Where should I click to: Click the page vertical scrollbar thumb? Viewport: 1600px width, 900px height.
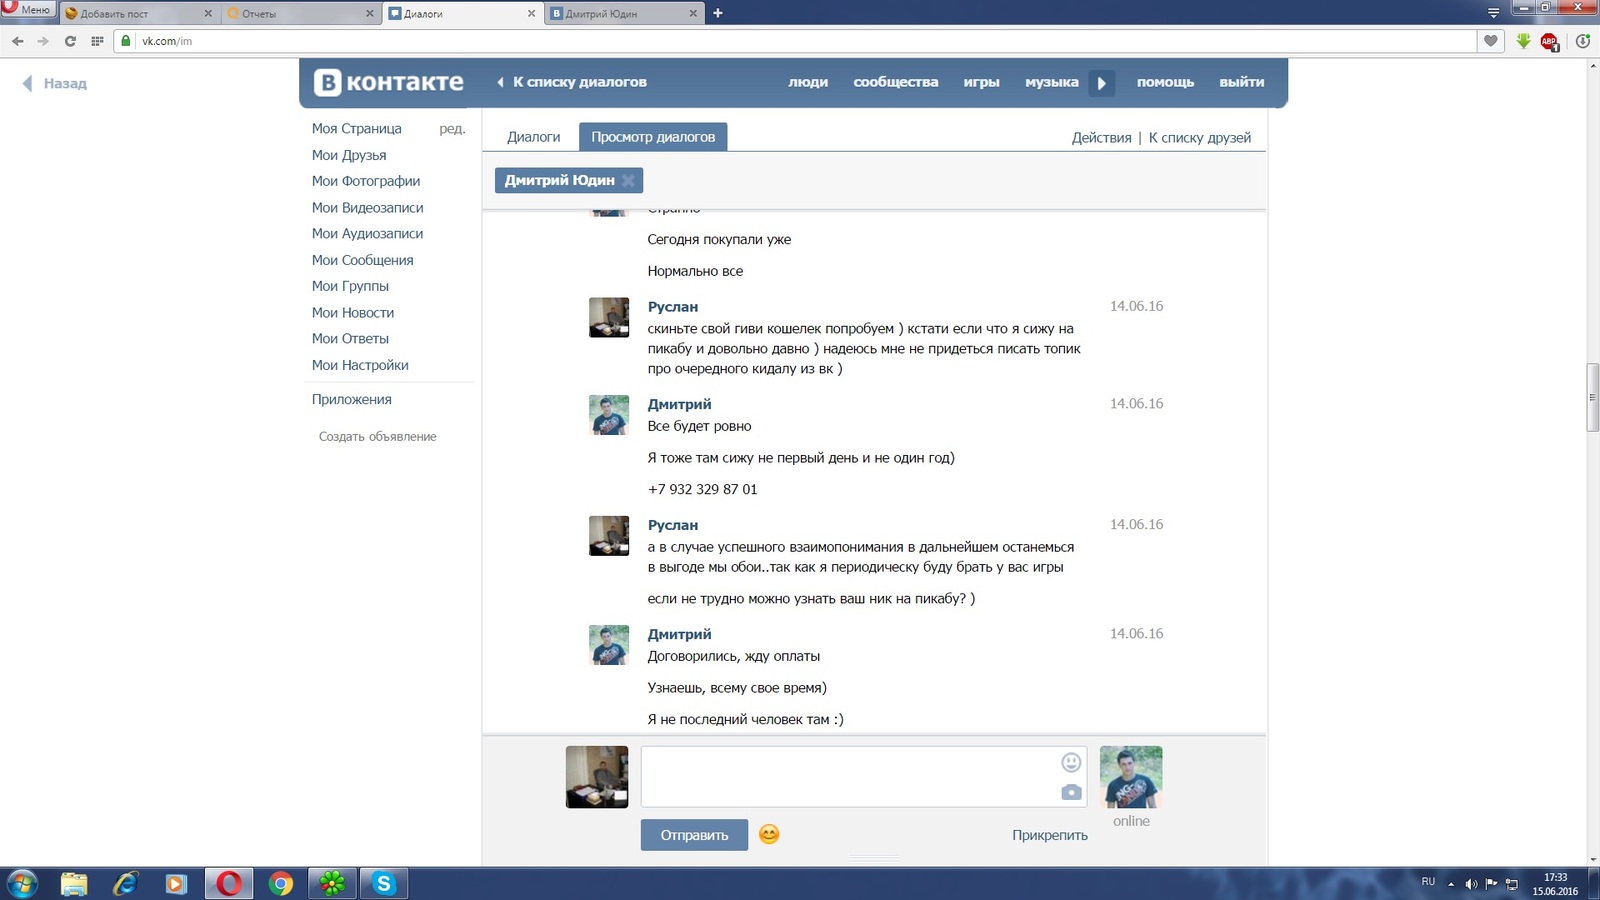point(1593,397)
